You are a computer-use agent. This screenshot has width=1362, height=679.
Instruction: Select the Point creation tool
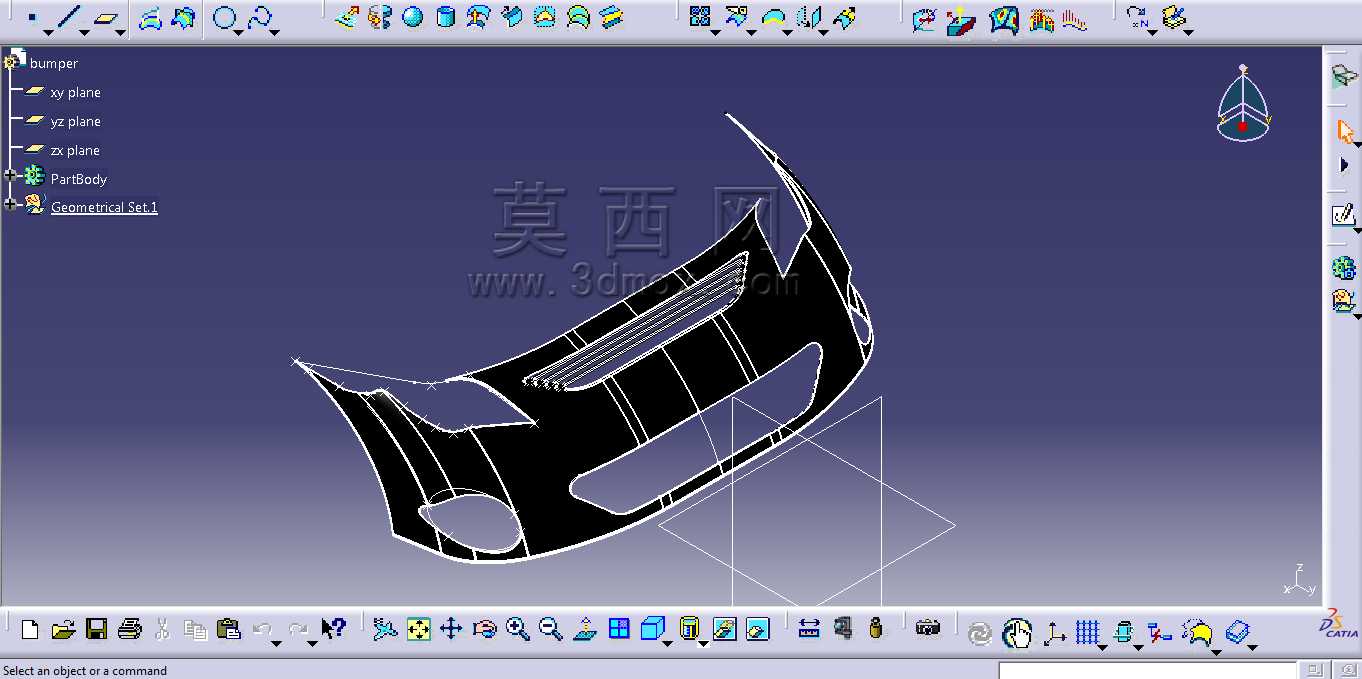pyautogui.click(x=33, y=18)
